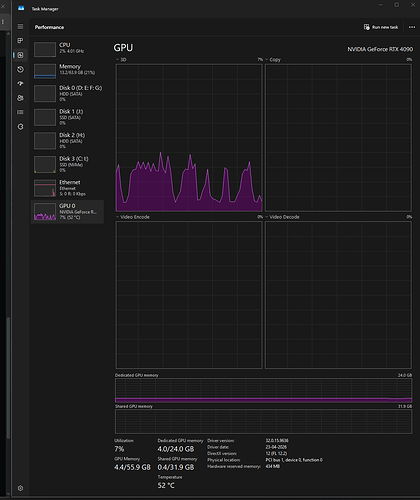Open the App history page icon

(20, 69)
